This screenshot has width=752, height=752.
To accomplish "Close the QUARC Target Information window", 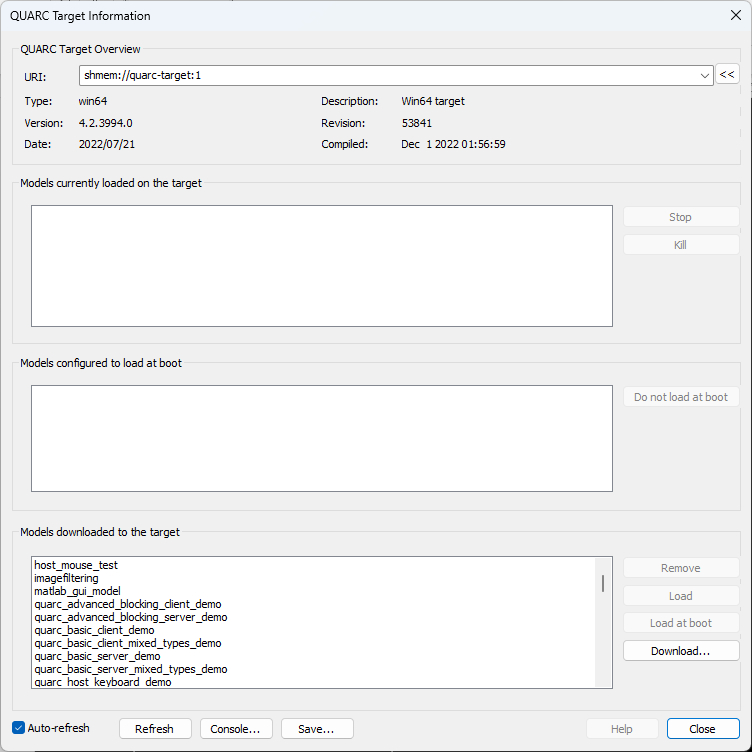I will 736,15.
